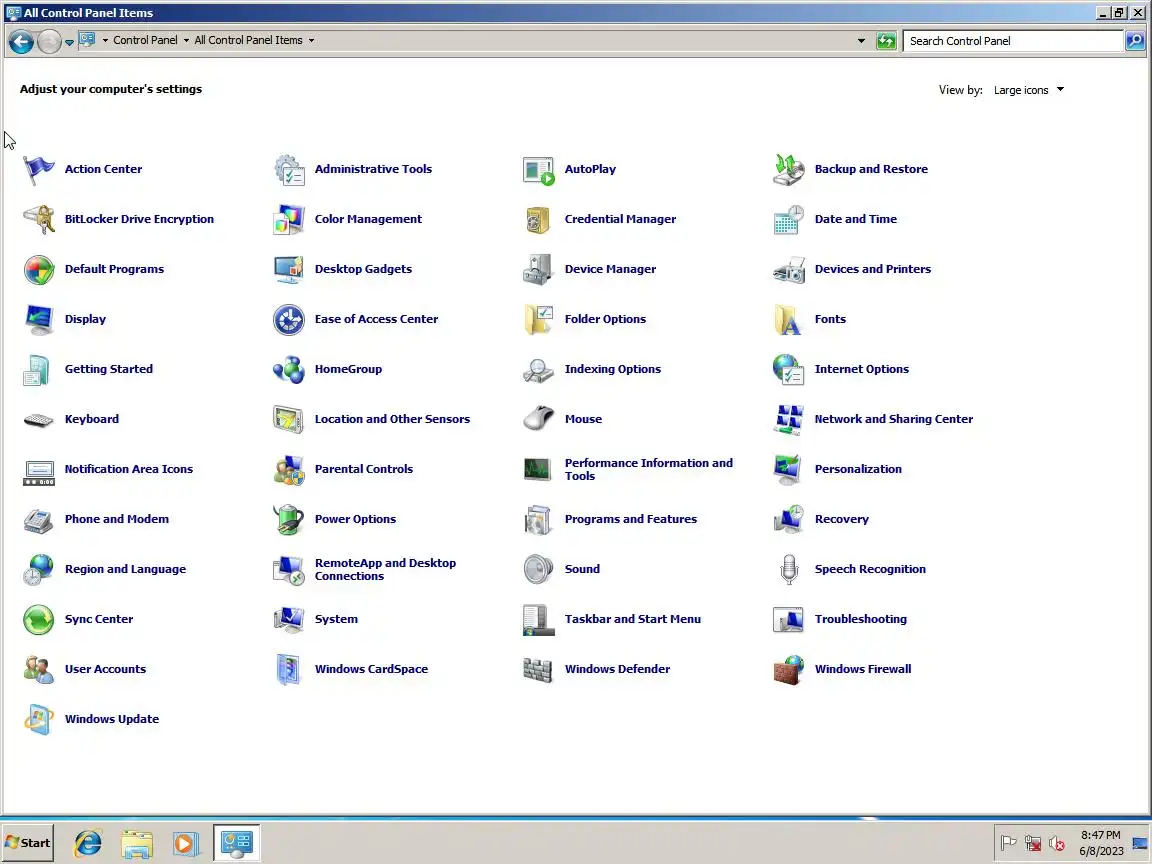
Task: Open the Windows Update link
Action: (112, 719)
